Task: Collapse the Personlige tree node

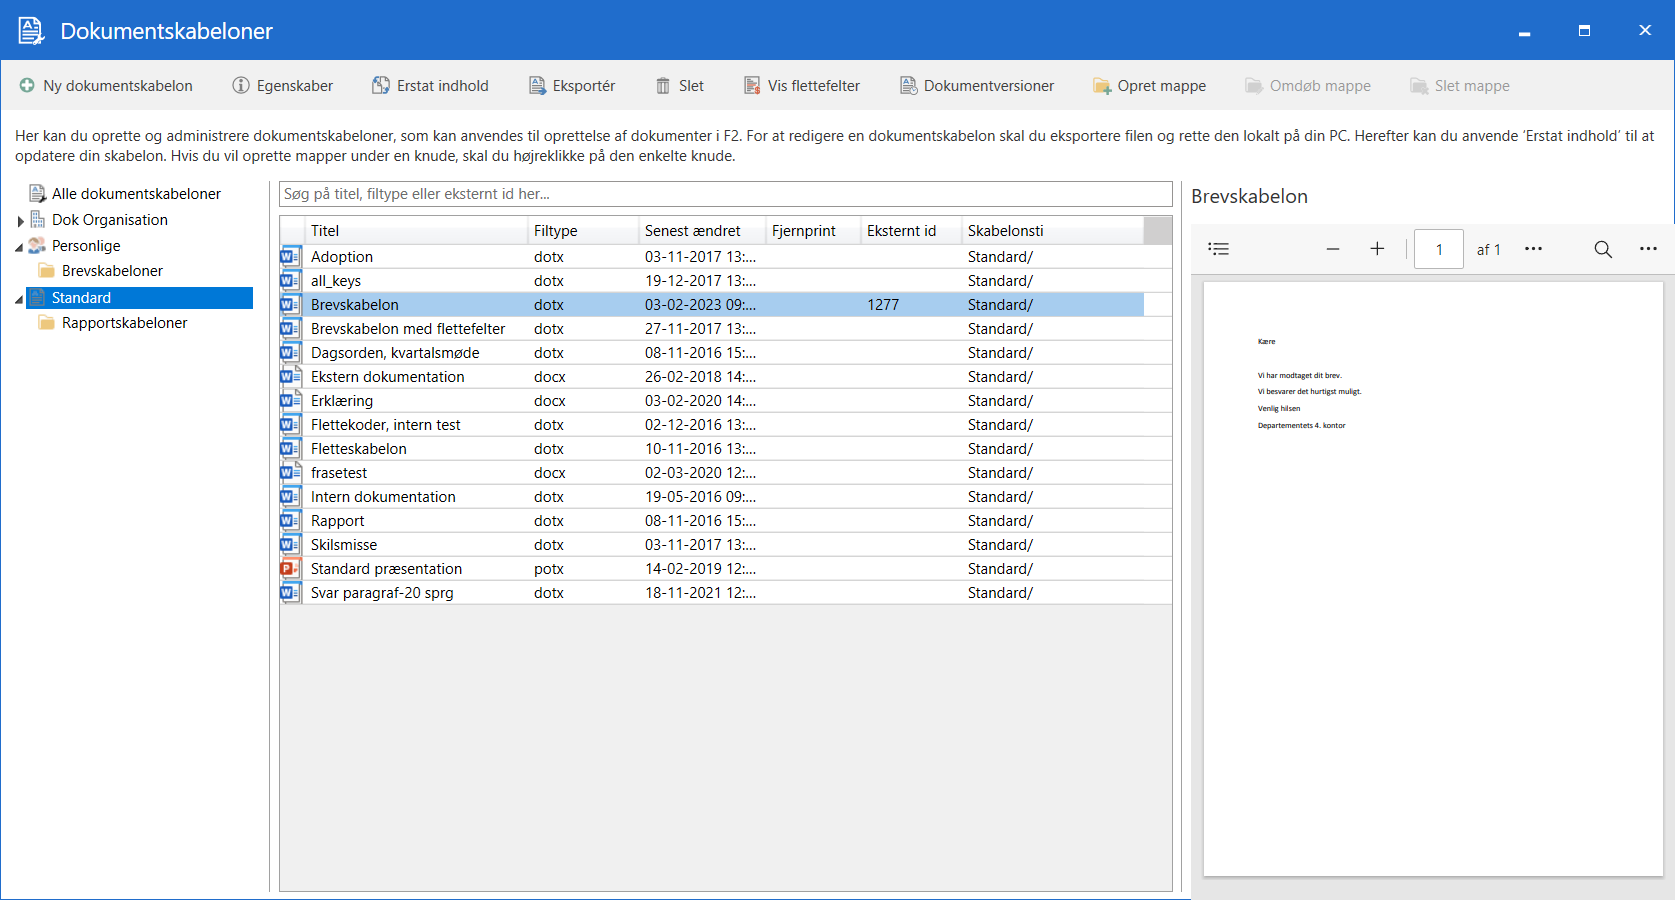Action: (19, 247)
